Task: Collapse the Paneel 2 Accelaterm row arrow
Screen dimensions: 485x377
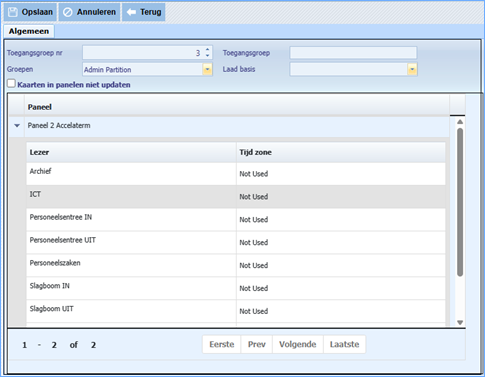Action: 17,126
